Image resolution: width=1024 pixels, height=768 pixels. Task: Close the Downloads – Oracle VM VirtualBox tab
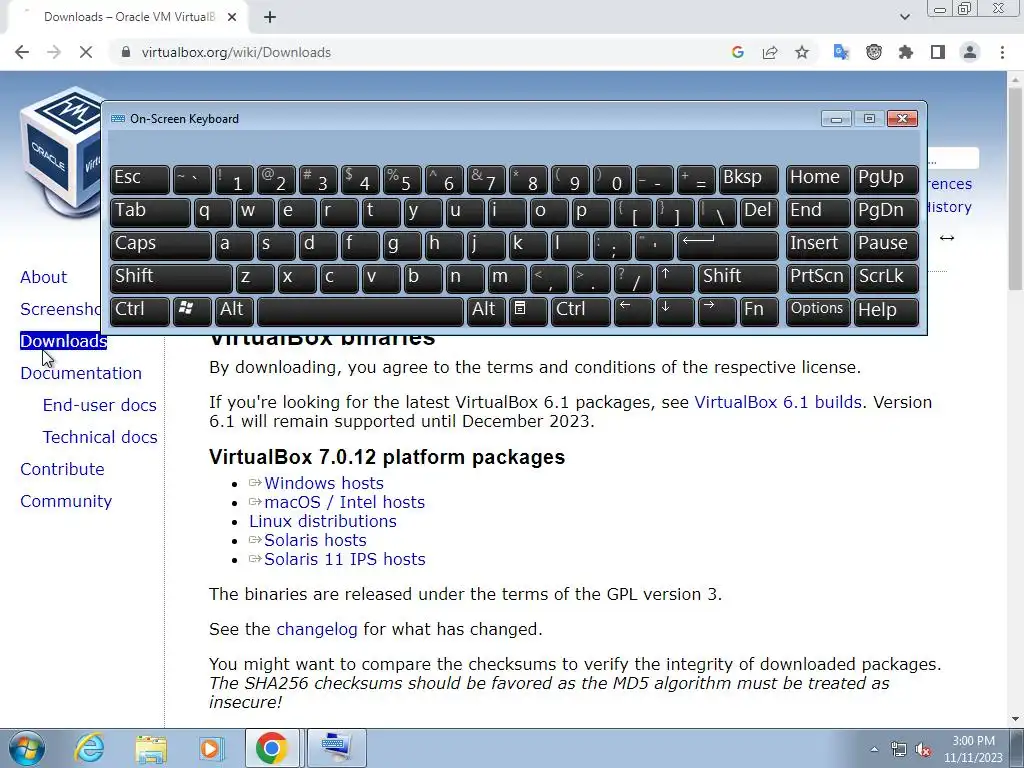tap(232, 17)
